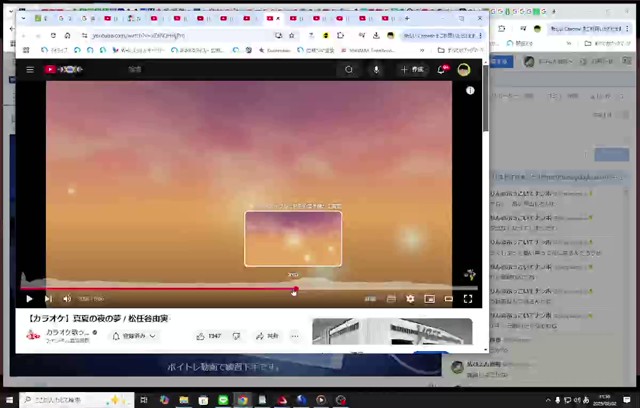The width and height of the screenshot is (640, 408).
Task: Bookmark this page with star icon
Action: 291,36
